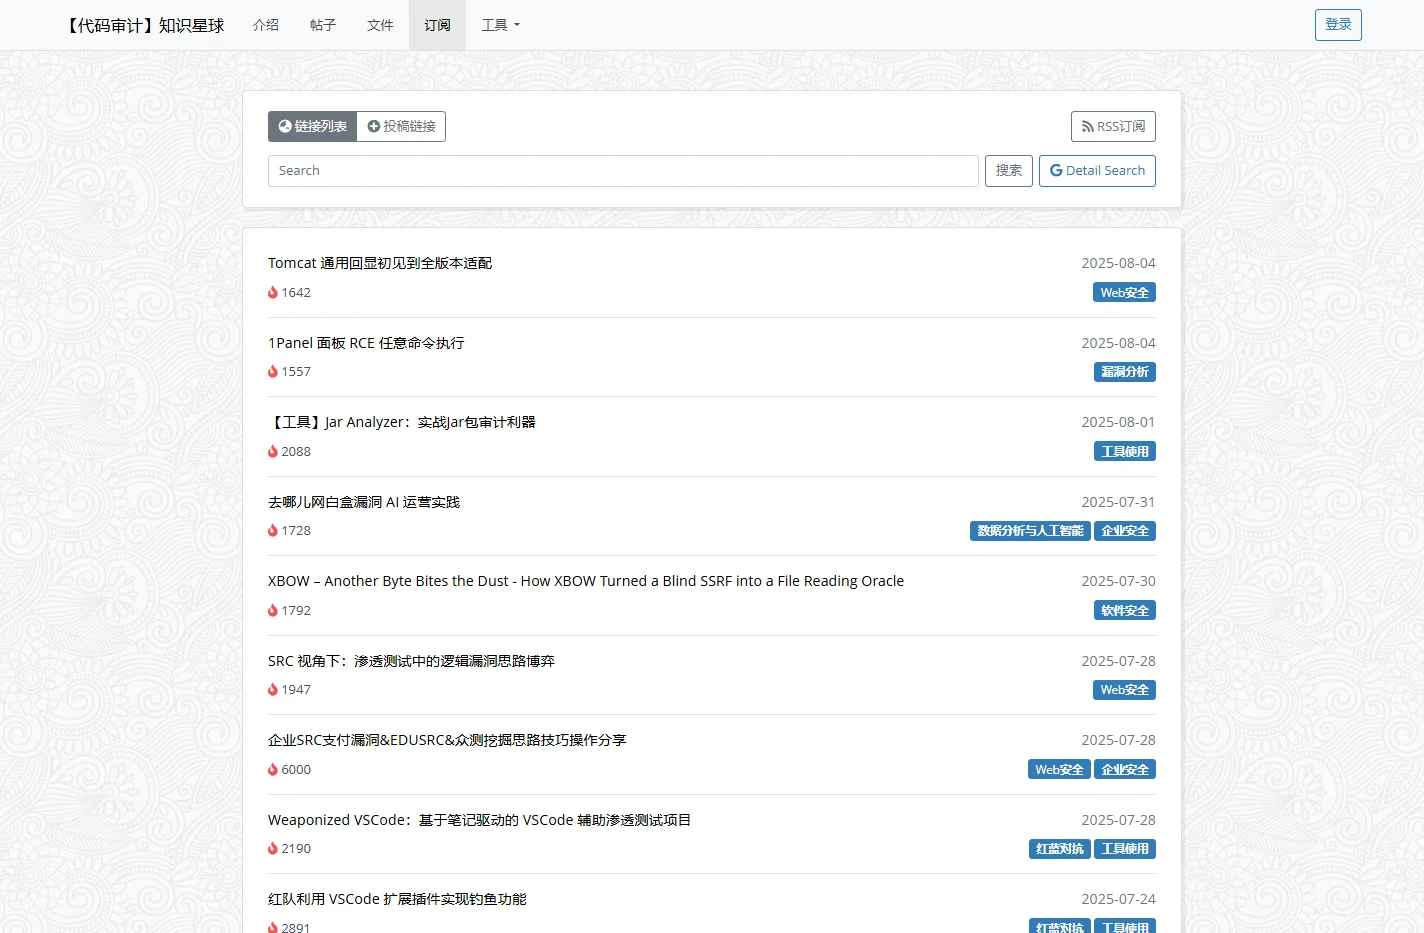
Task: Open the 企业SRC支付漏洞&EDUSRC article
Action: coord(447,740)
